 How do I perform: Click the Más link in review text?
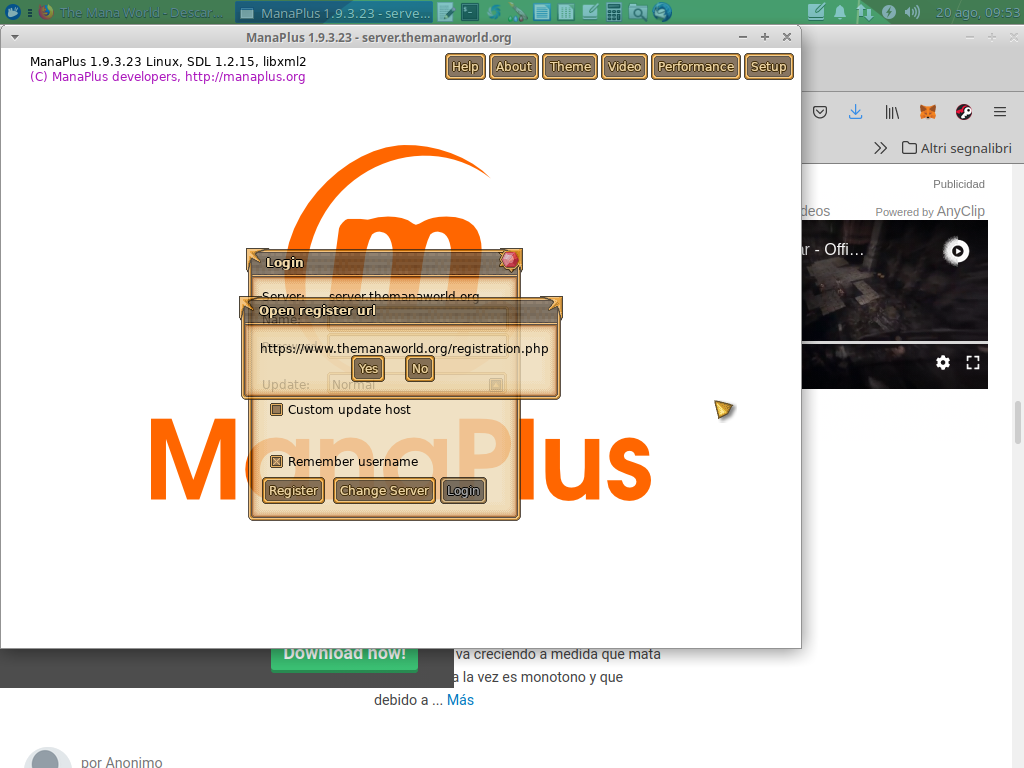click(x=460, y=700)
